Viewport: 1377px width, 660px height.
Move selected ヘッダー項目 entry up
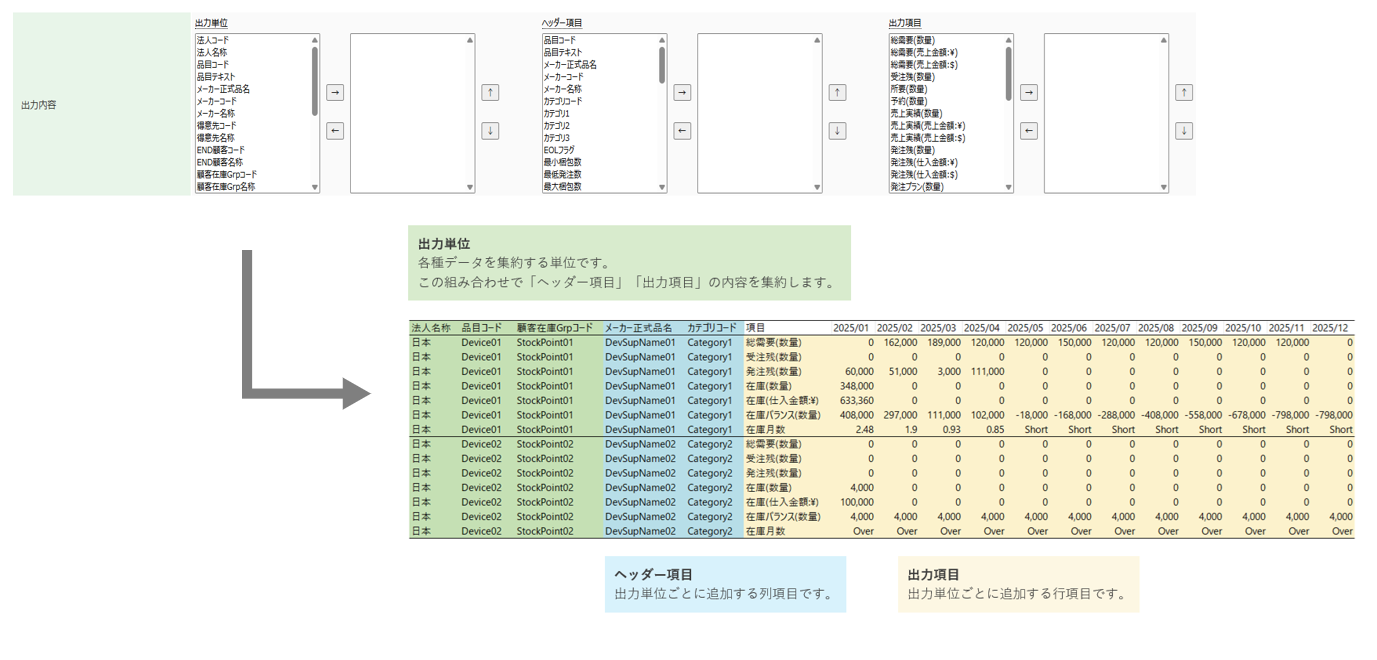(837, 92)
